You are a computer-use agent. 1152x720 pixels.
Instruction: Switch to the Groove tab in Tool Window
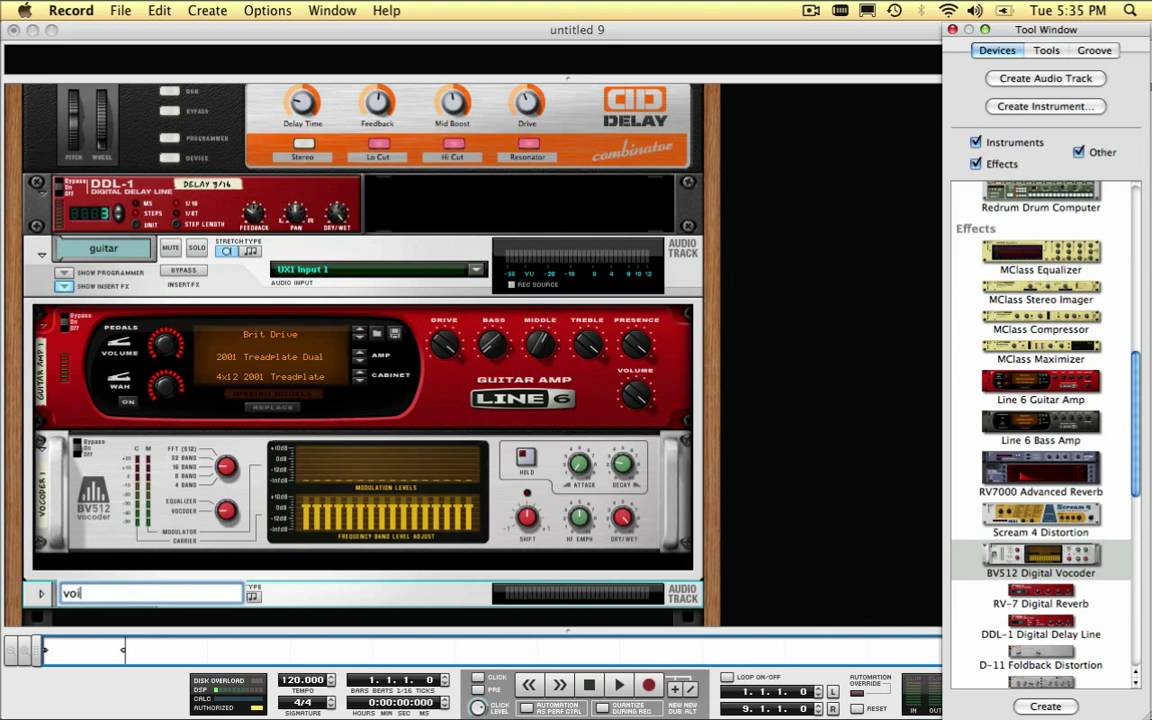1094,50
